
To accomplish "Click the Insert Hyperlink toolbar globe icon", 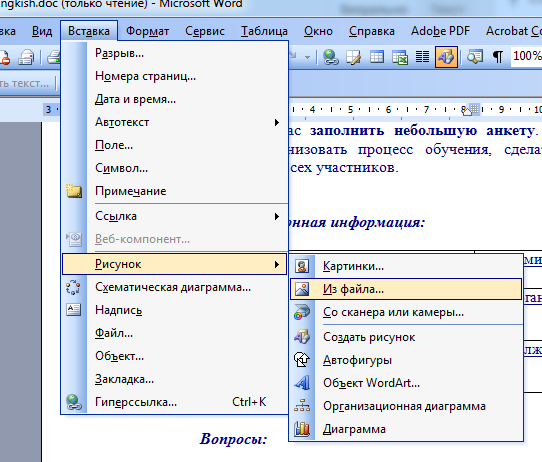I will 331,57.
